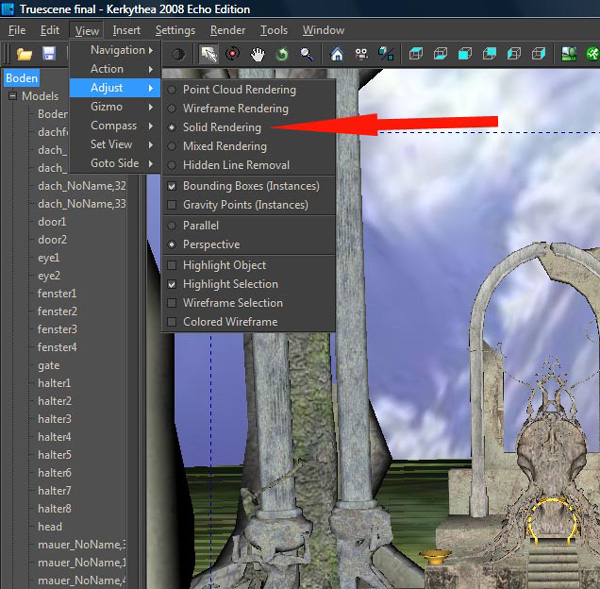
Task: Select head in the model tree
Action: [50, 527]
